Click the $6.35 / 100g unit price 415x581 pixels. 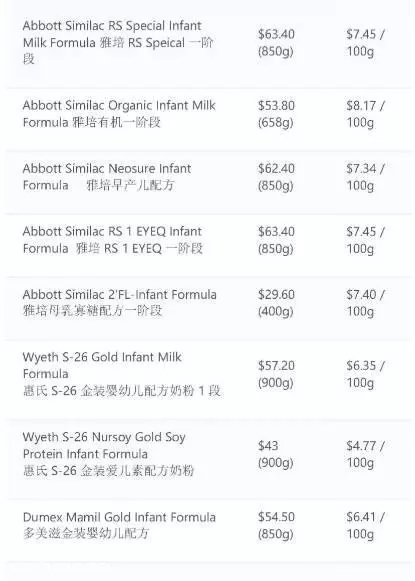click(x=365, y=374)
